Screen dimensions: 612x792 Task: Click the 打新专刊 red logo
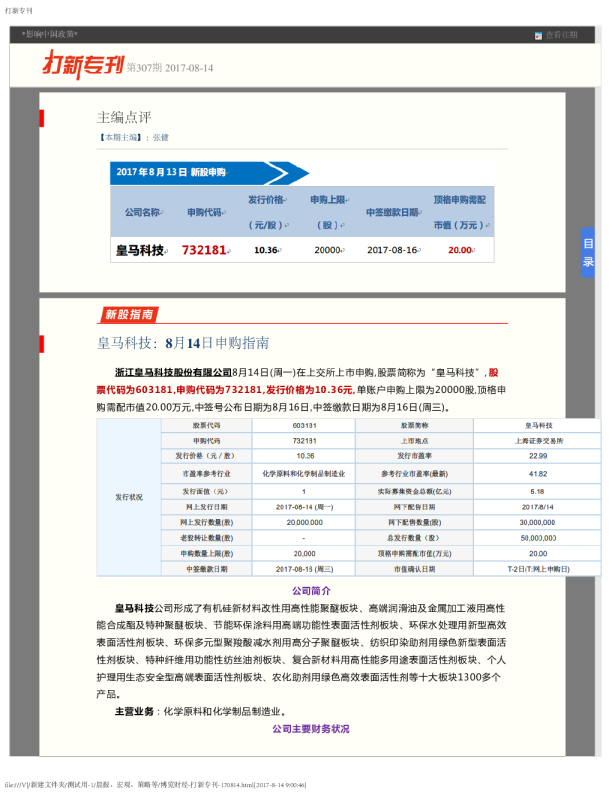click(84, 64)
